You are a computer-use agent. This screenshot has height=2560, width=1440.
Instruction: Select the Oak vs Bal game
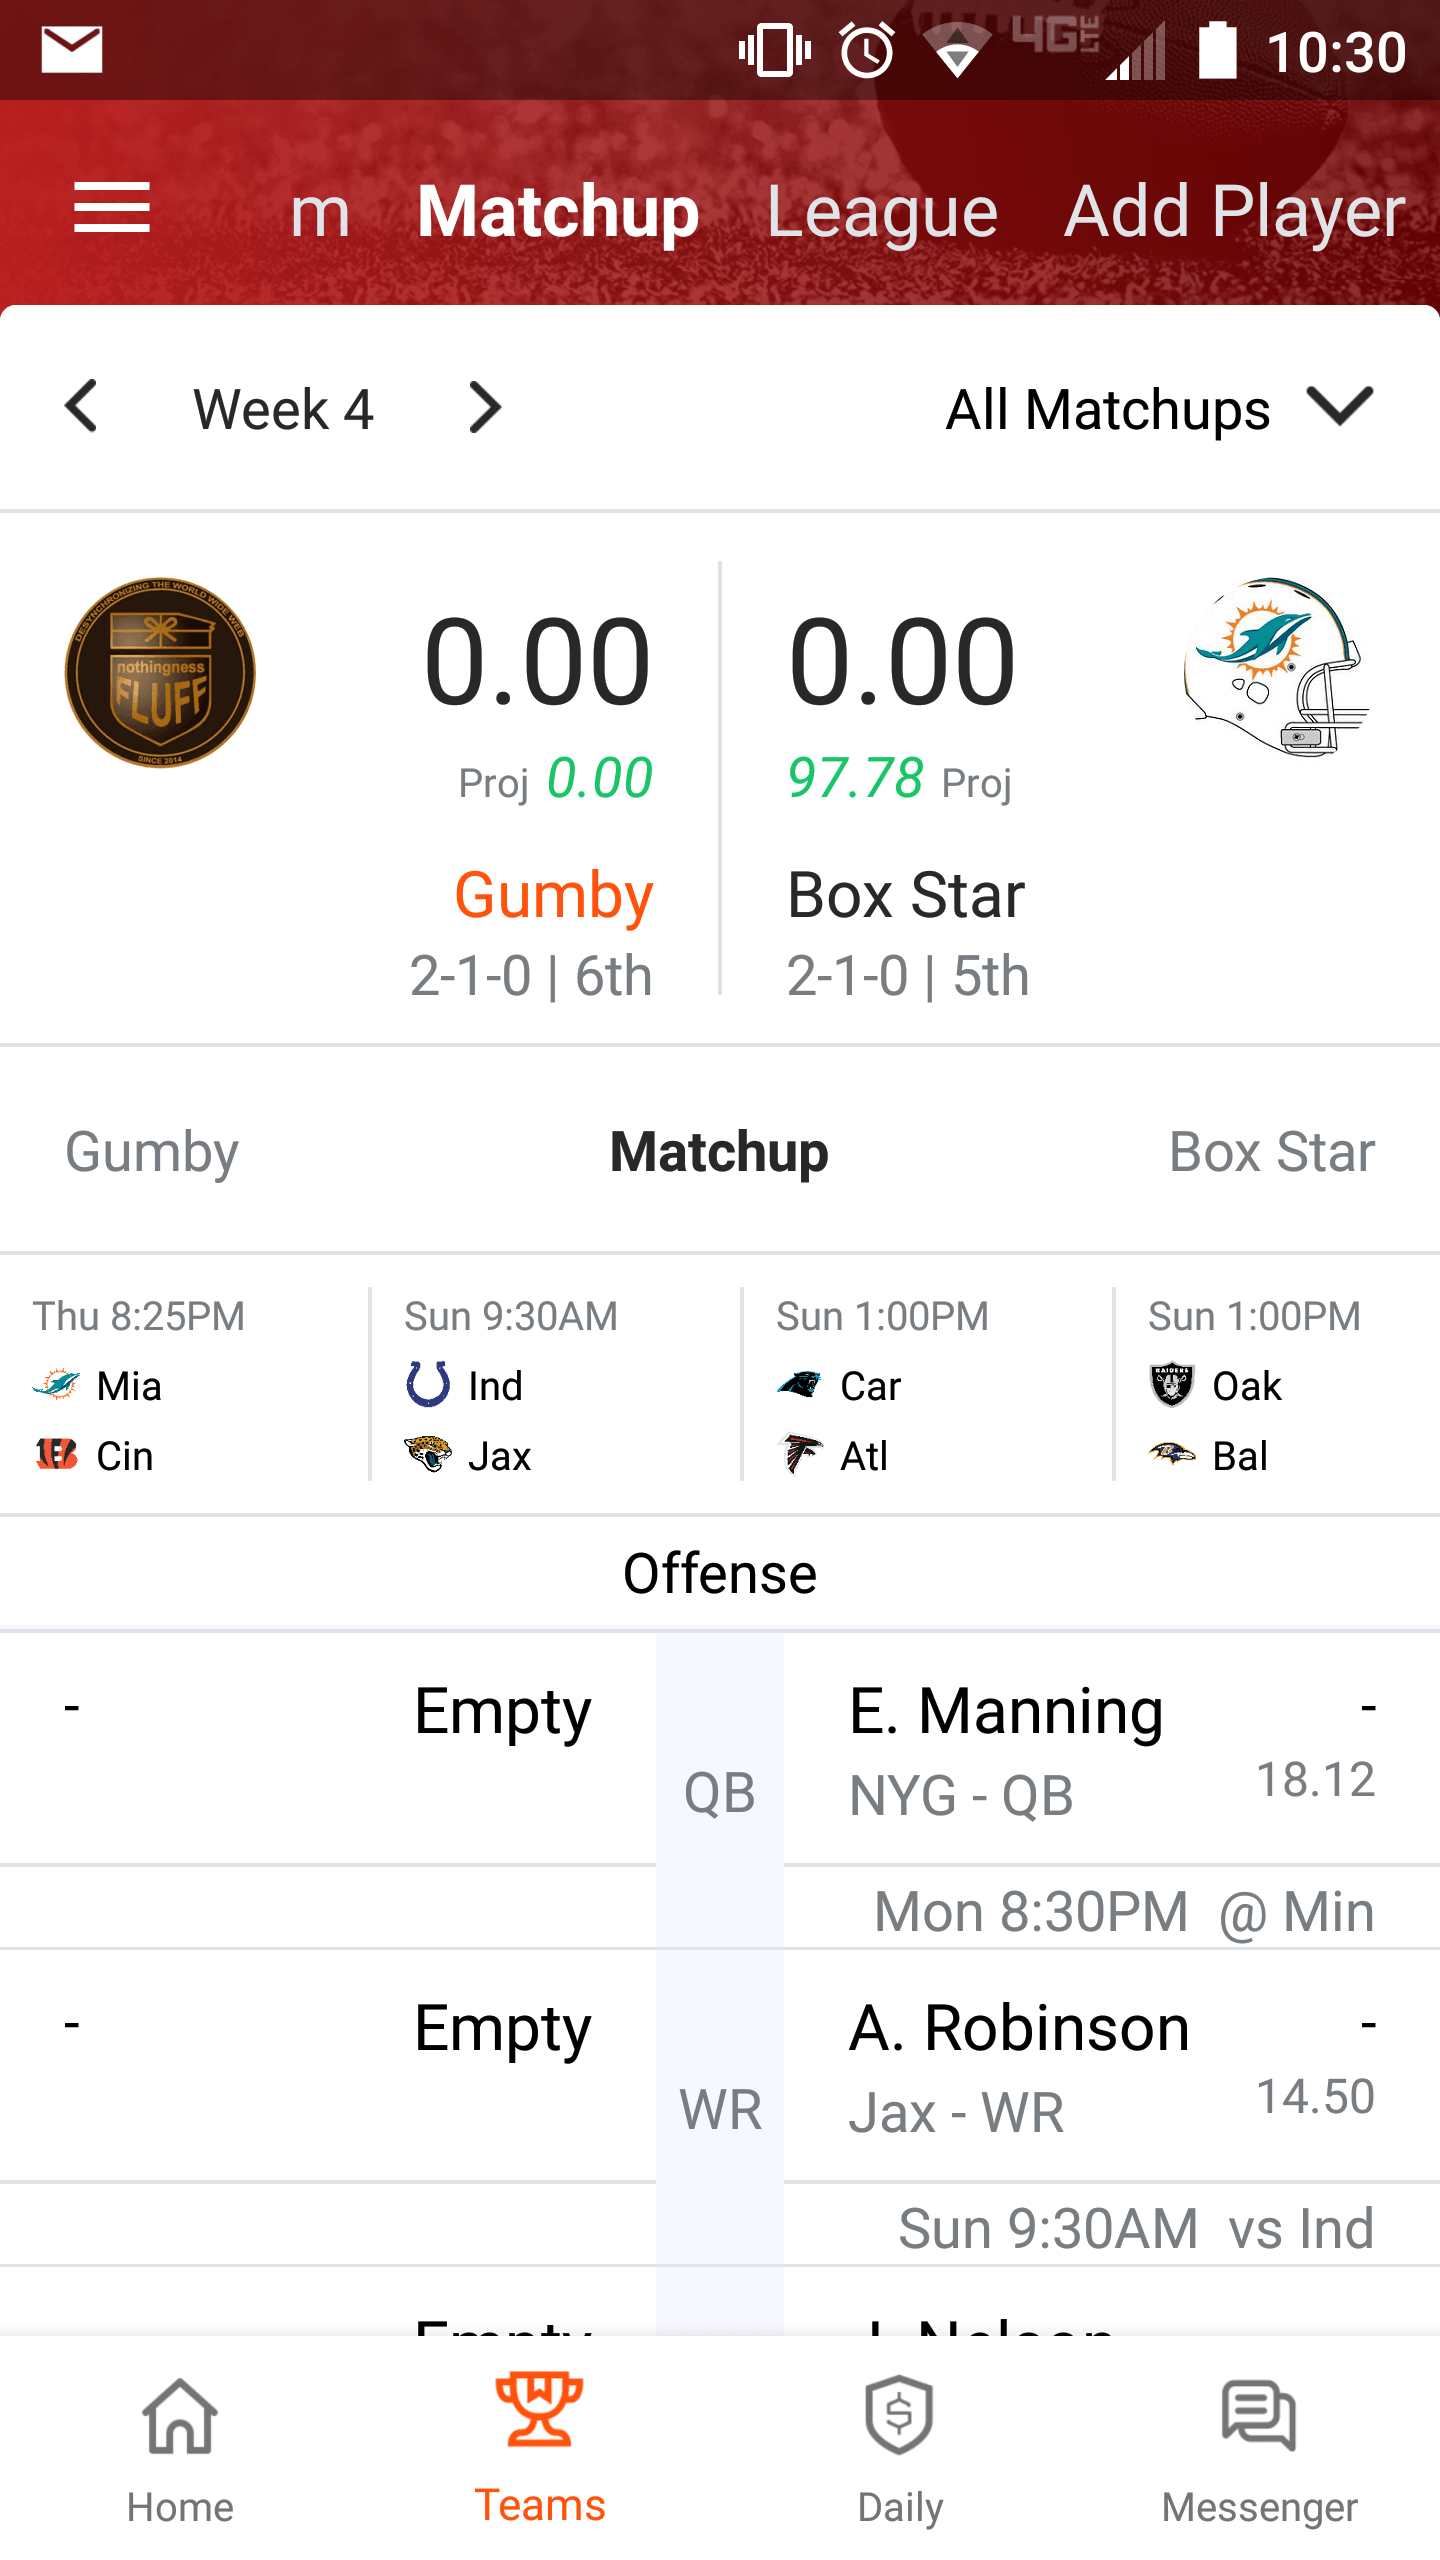click(1277, 1384)
